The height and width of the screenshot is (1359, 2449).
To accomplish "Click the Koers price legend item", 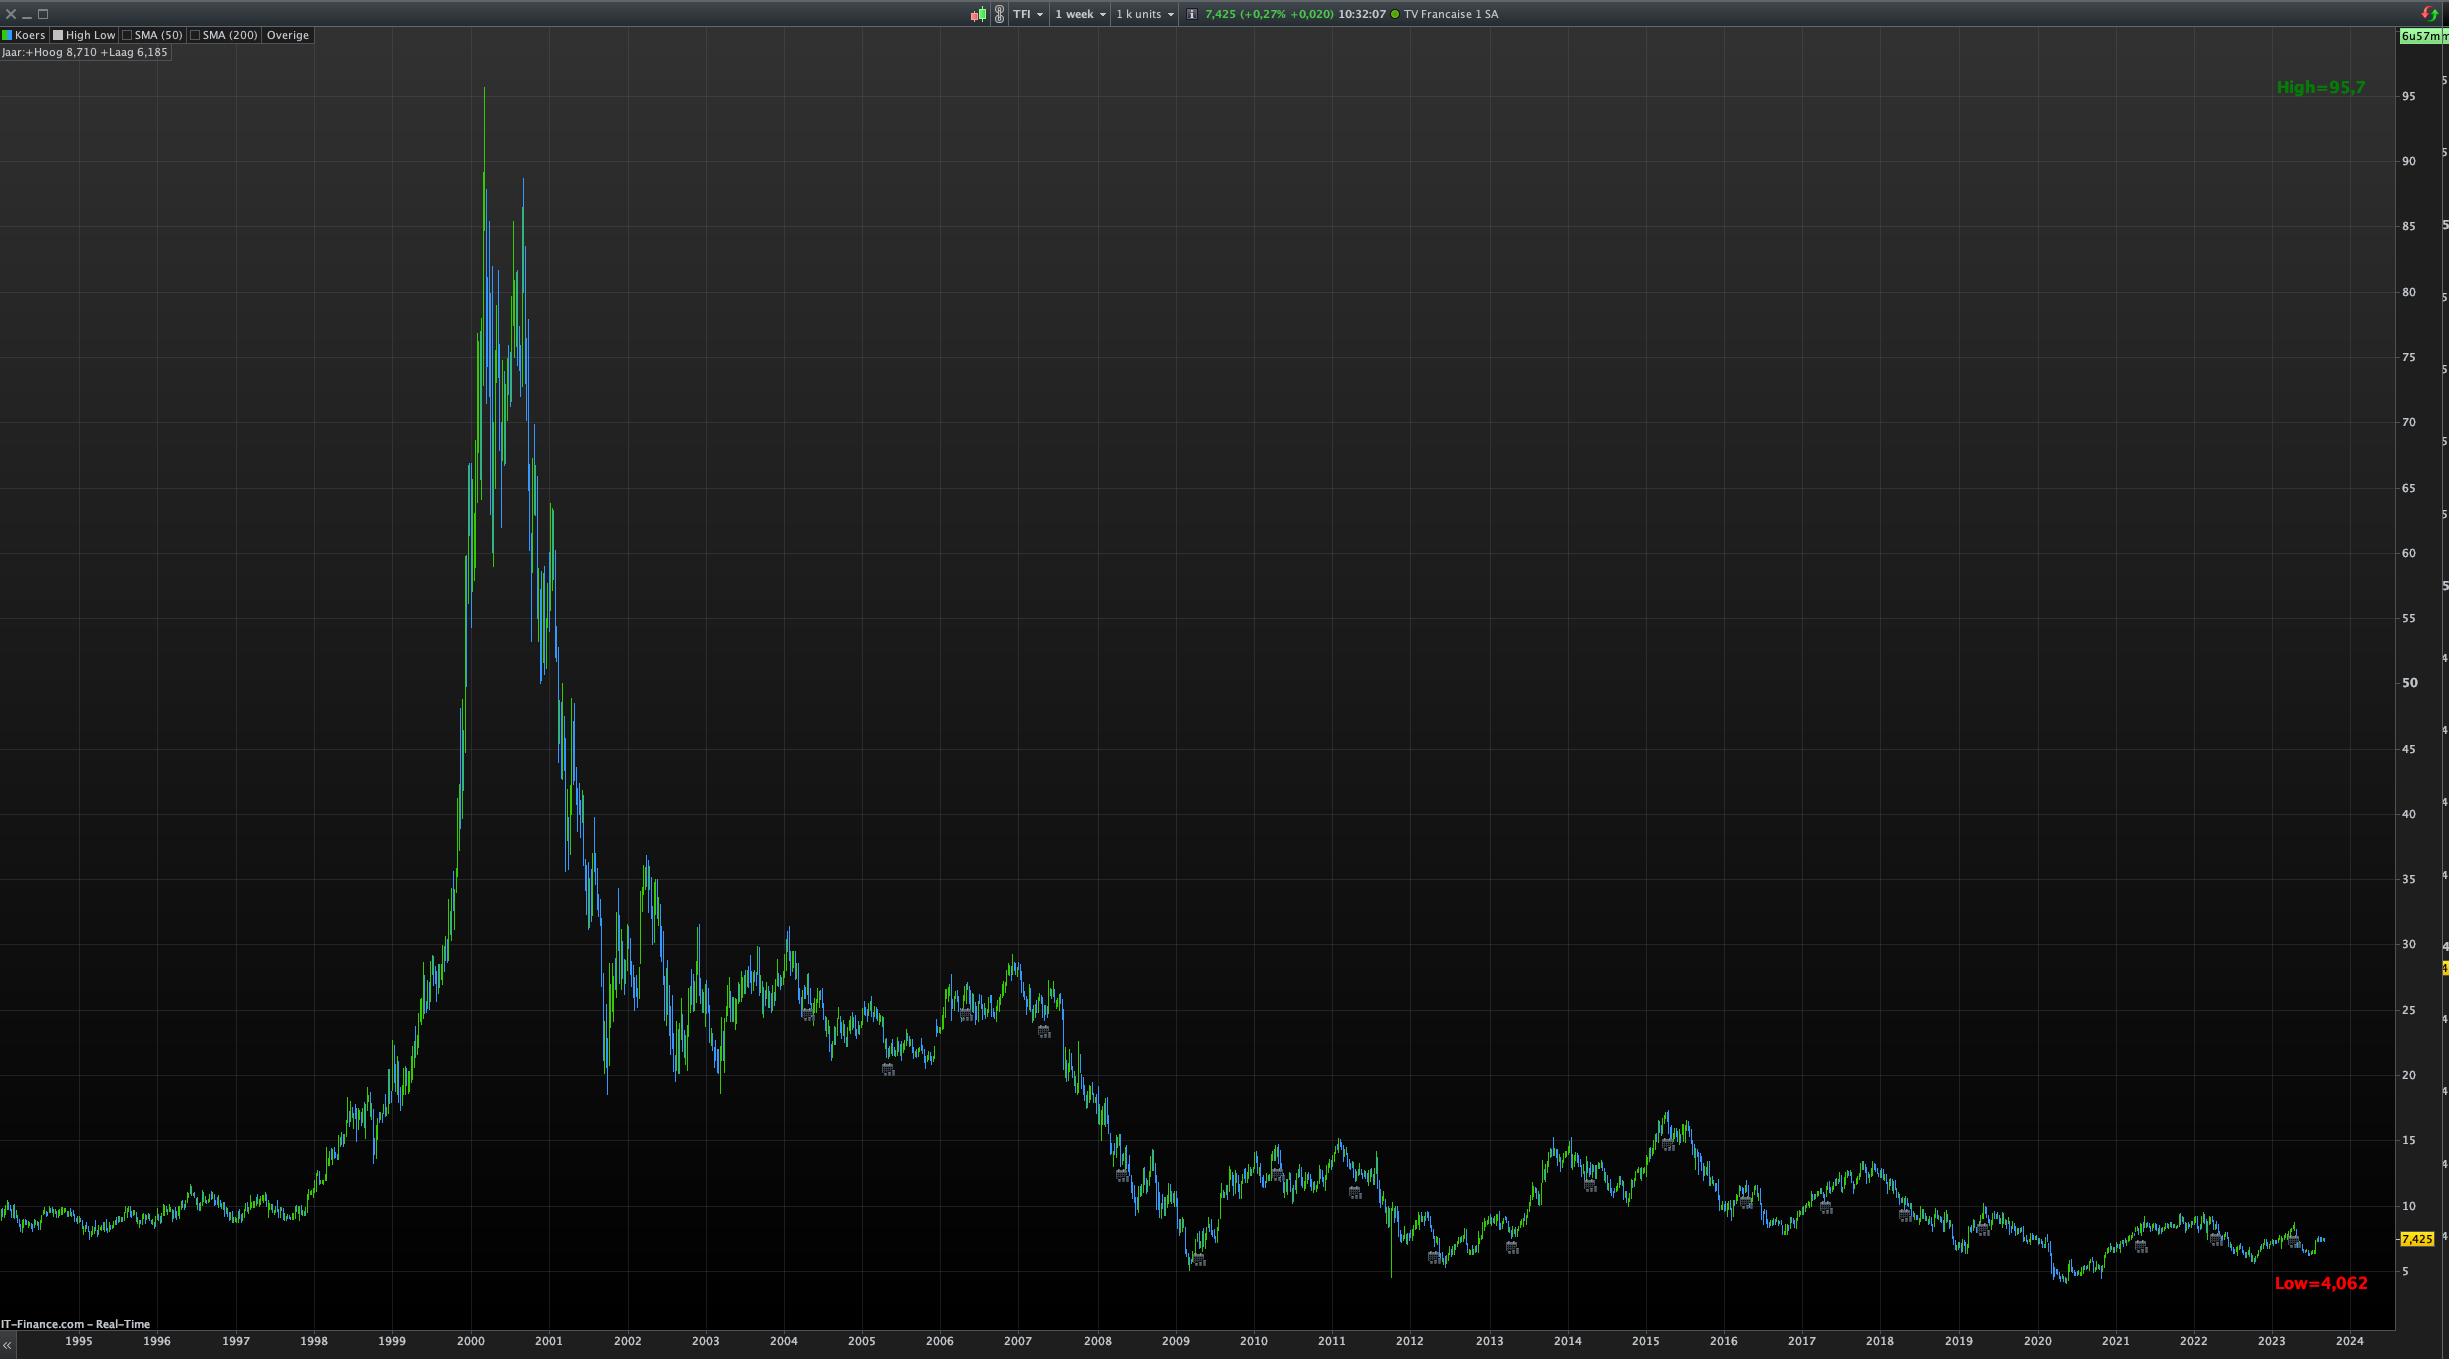I will (x=29, y=35).
